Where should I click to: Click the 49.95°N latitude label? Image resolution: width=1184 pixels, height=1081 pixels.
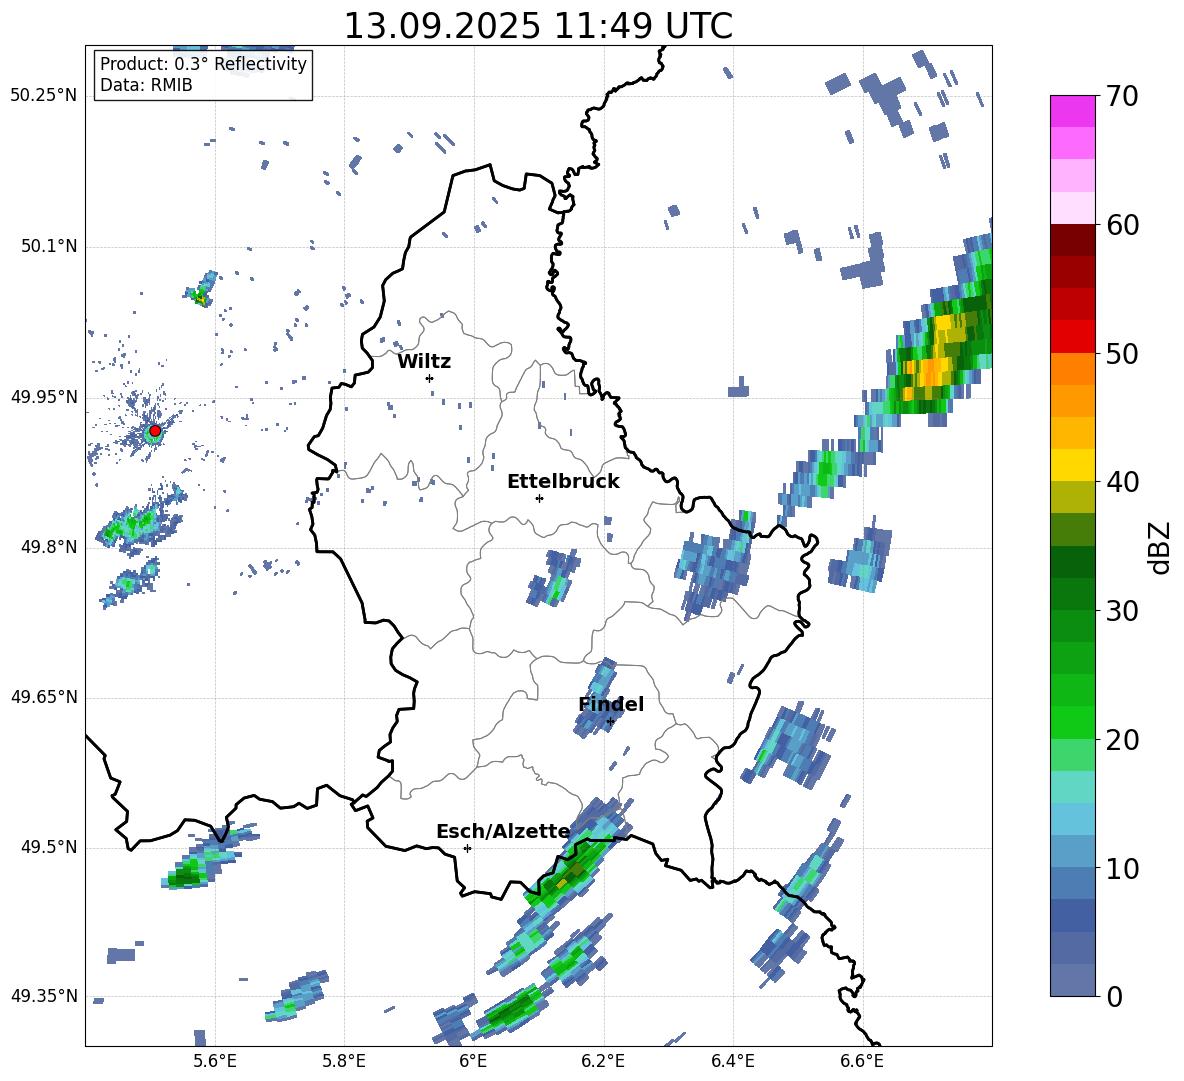[44, 396]
